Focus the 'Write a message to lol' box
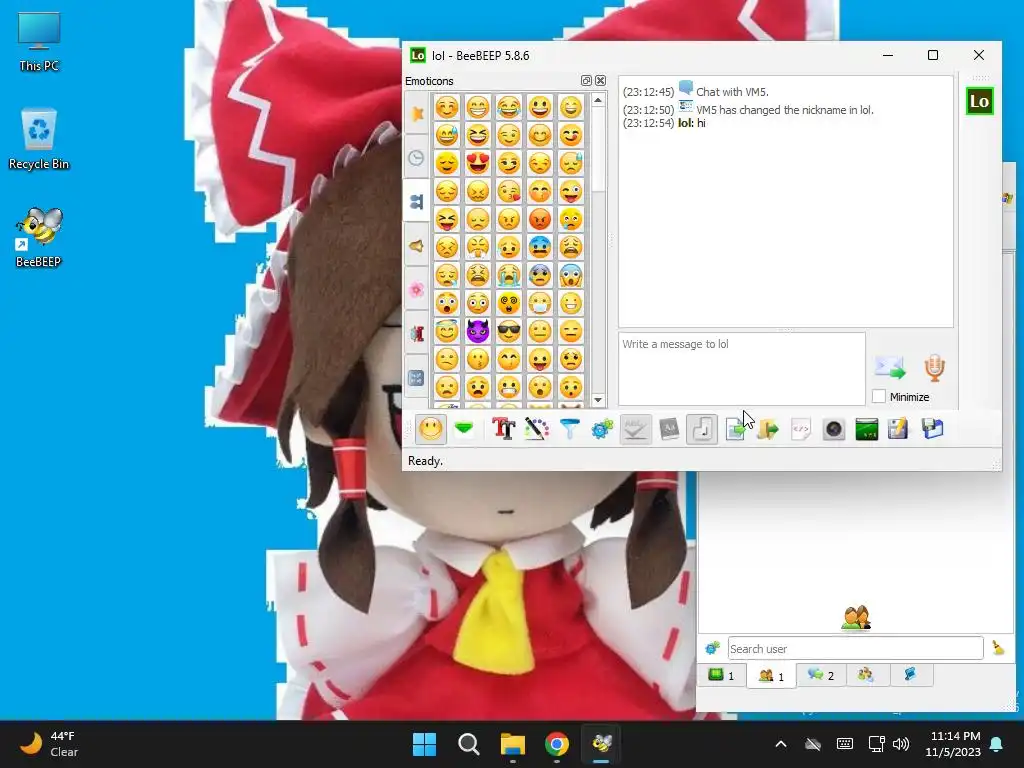 (742, 369)
